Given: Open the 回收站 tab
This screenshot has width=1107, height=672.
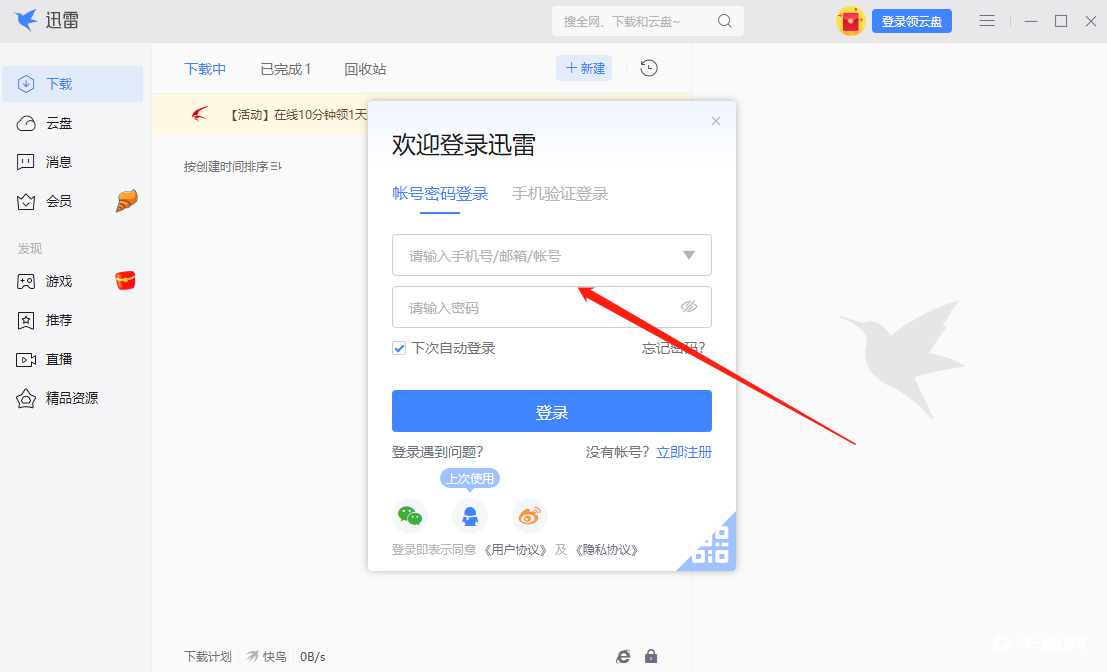Looking at the screenshot, I should point(364,68).
